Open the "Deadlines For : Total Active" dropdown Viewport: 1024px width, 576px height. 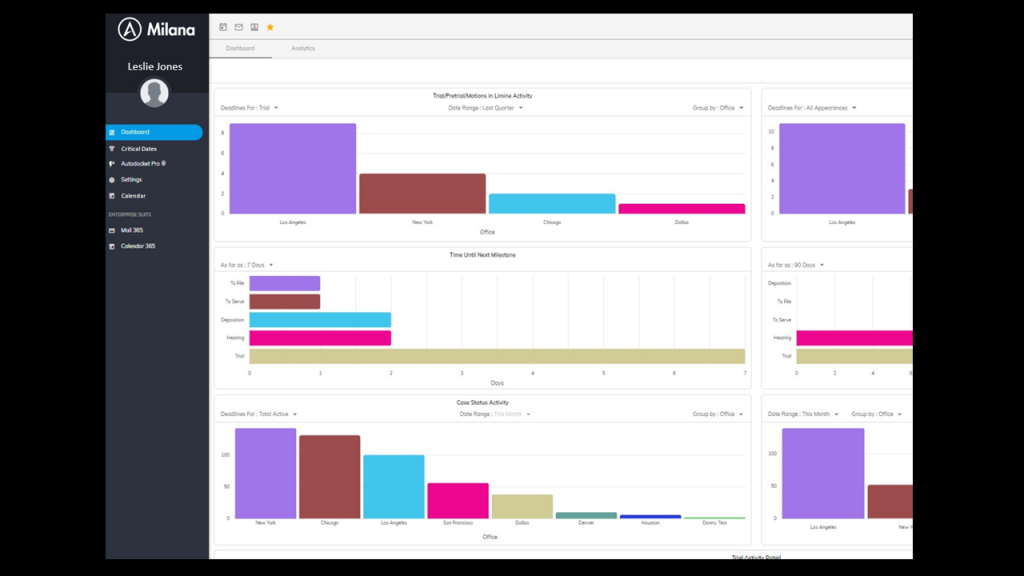tap(258, 414)
